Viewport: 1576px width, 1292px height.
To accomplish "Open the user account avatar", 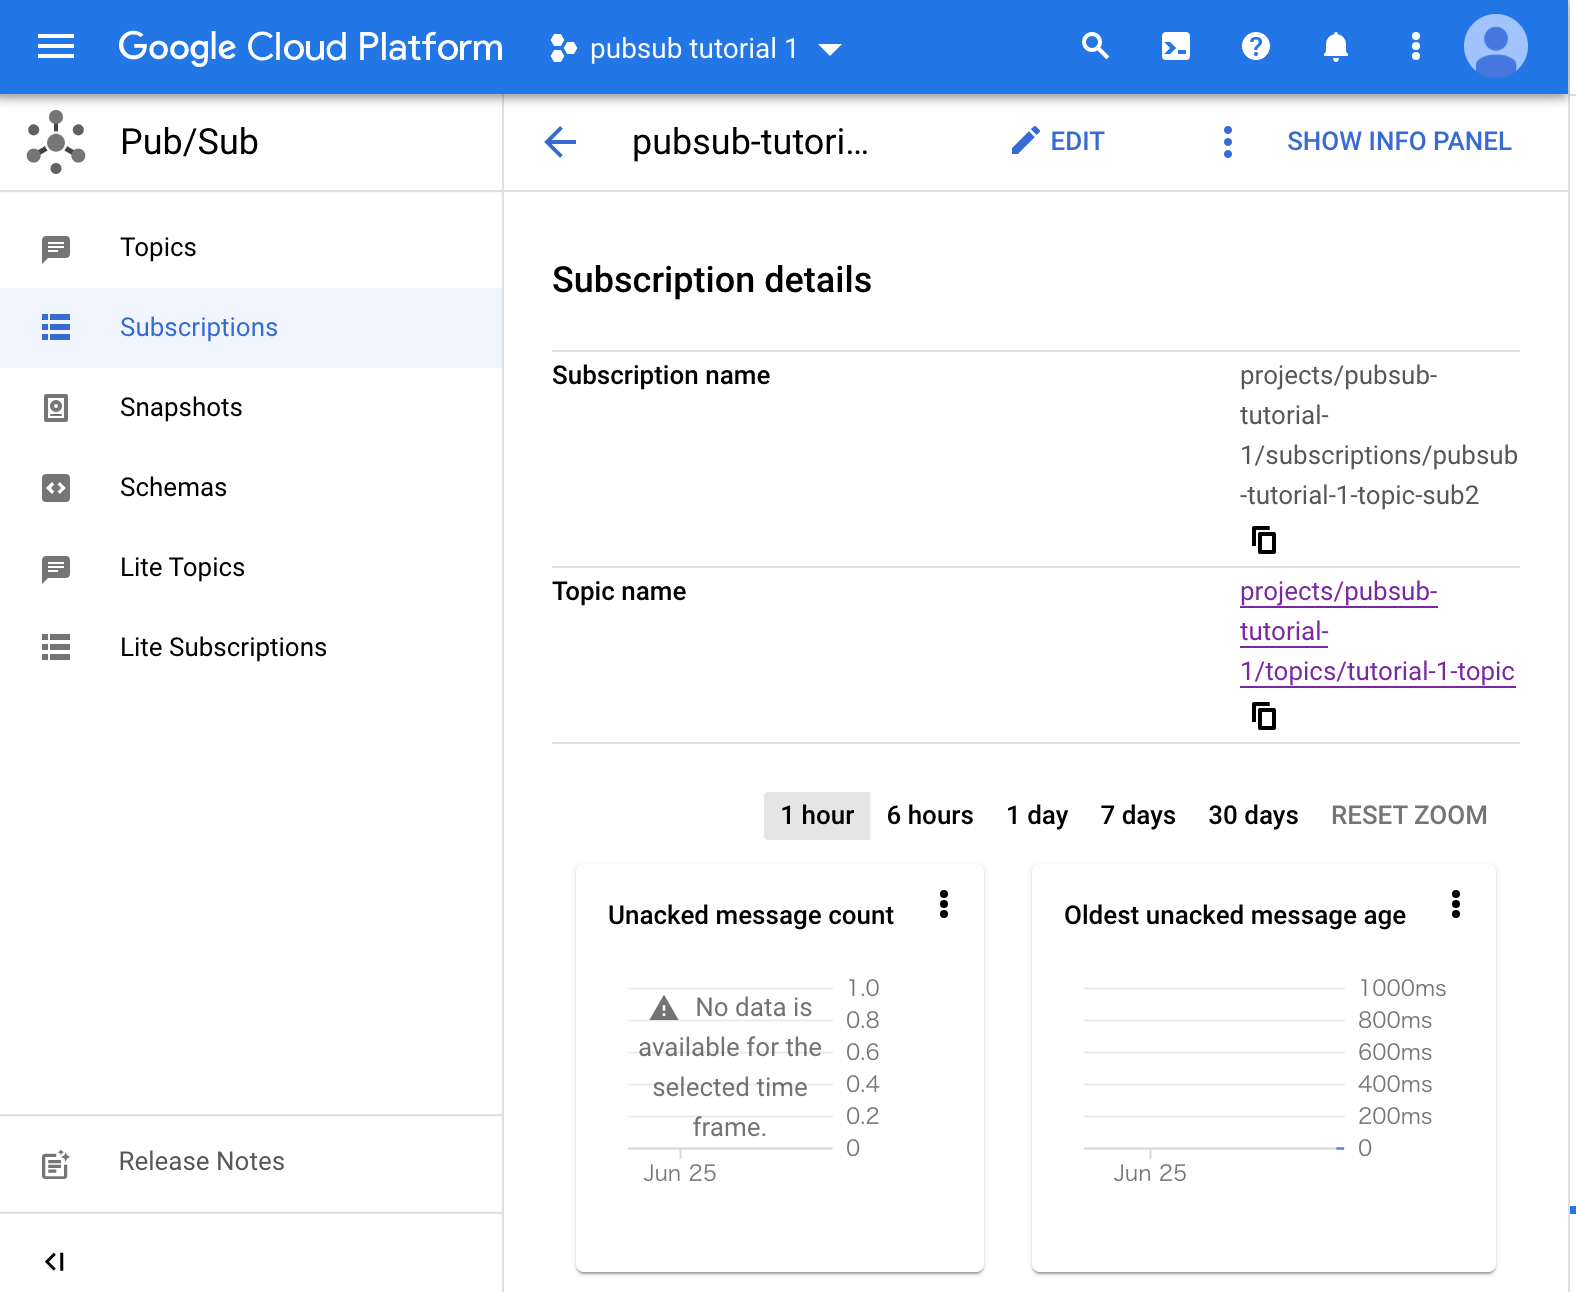I will [1495, 46].
